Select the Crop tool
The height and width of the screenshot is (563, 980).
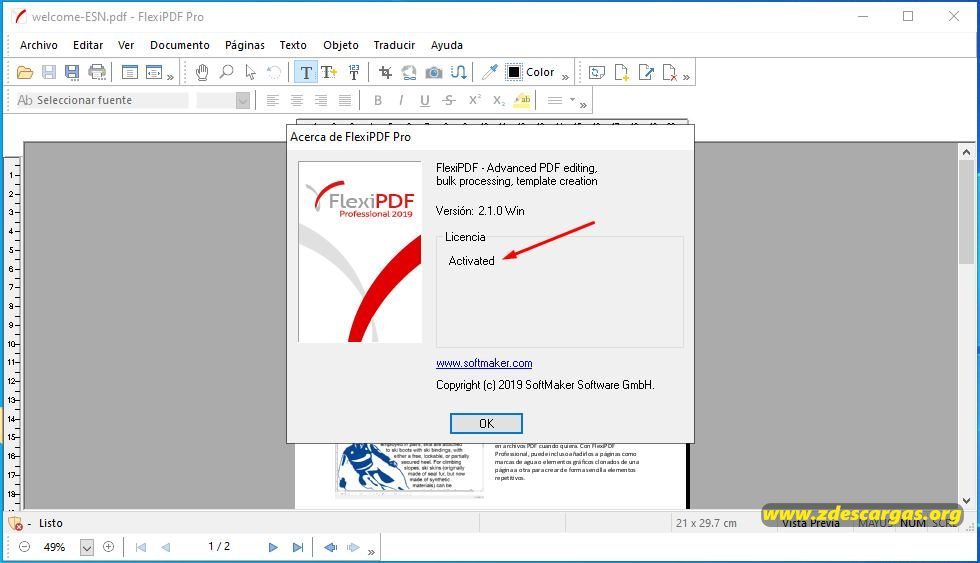pos(385,72)
